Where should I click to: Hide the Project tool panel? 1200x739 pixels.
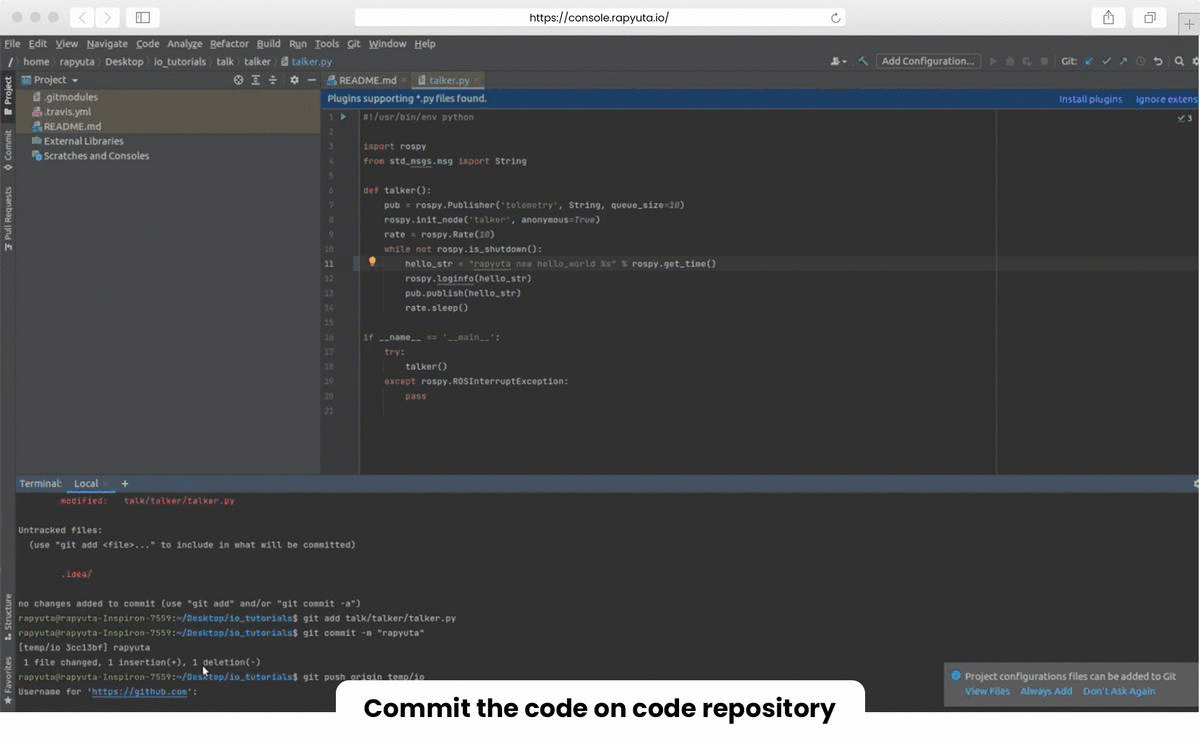311,80
